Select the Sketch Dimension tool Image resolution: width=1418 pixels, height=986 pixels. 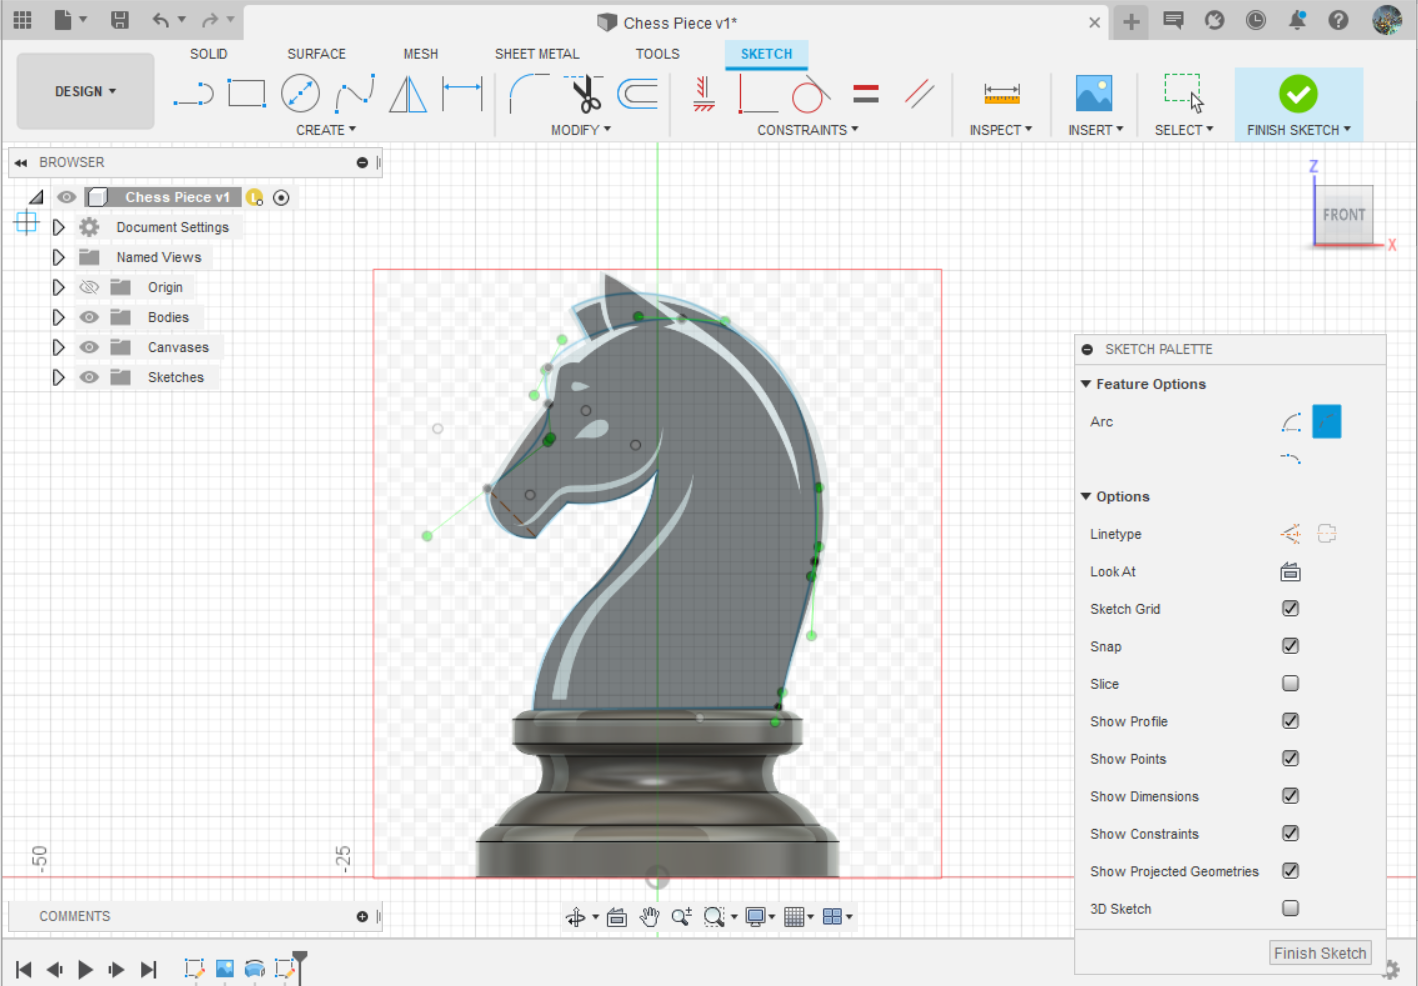pyautogui.click(x=462, y=94)
